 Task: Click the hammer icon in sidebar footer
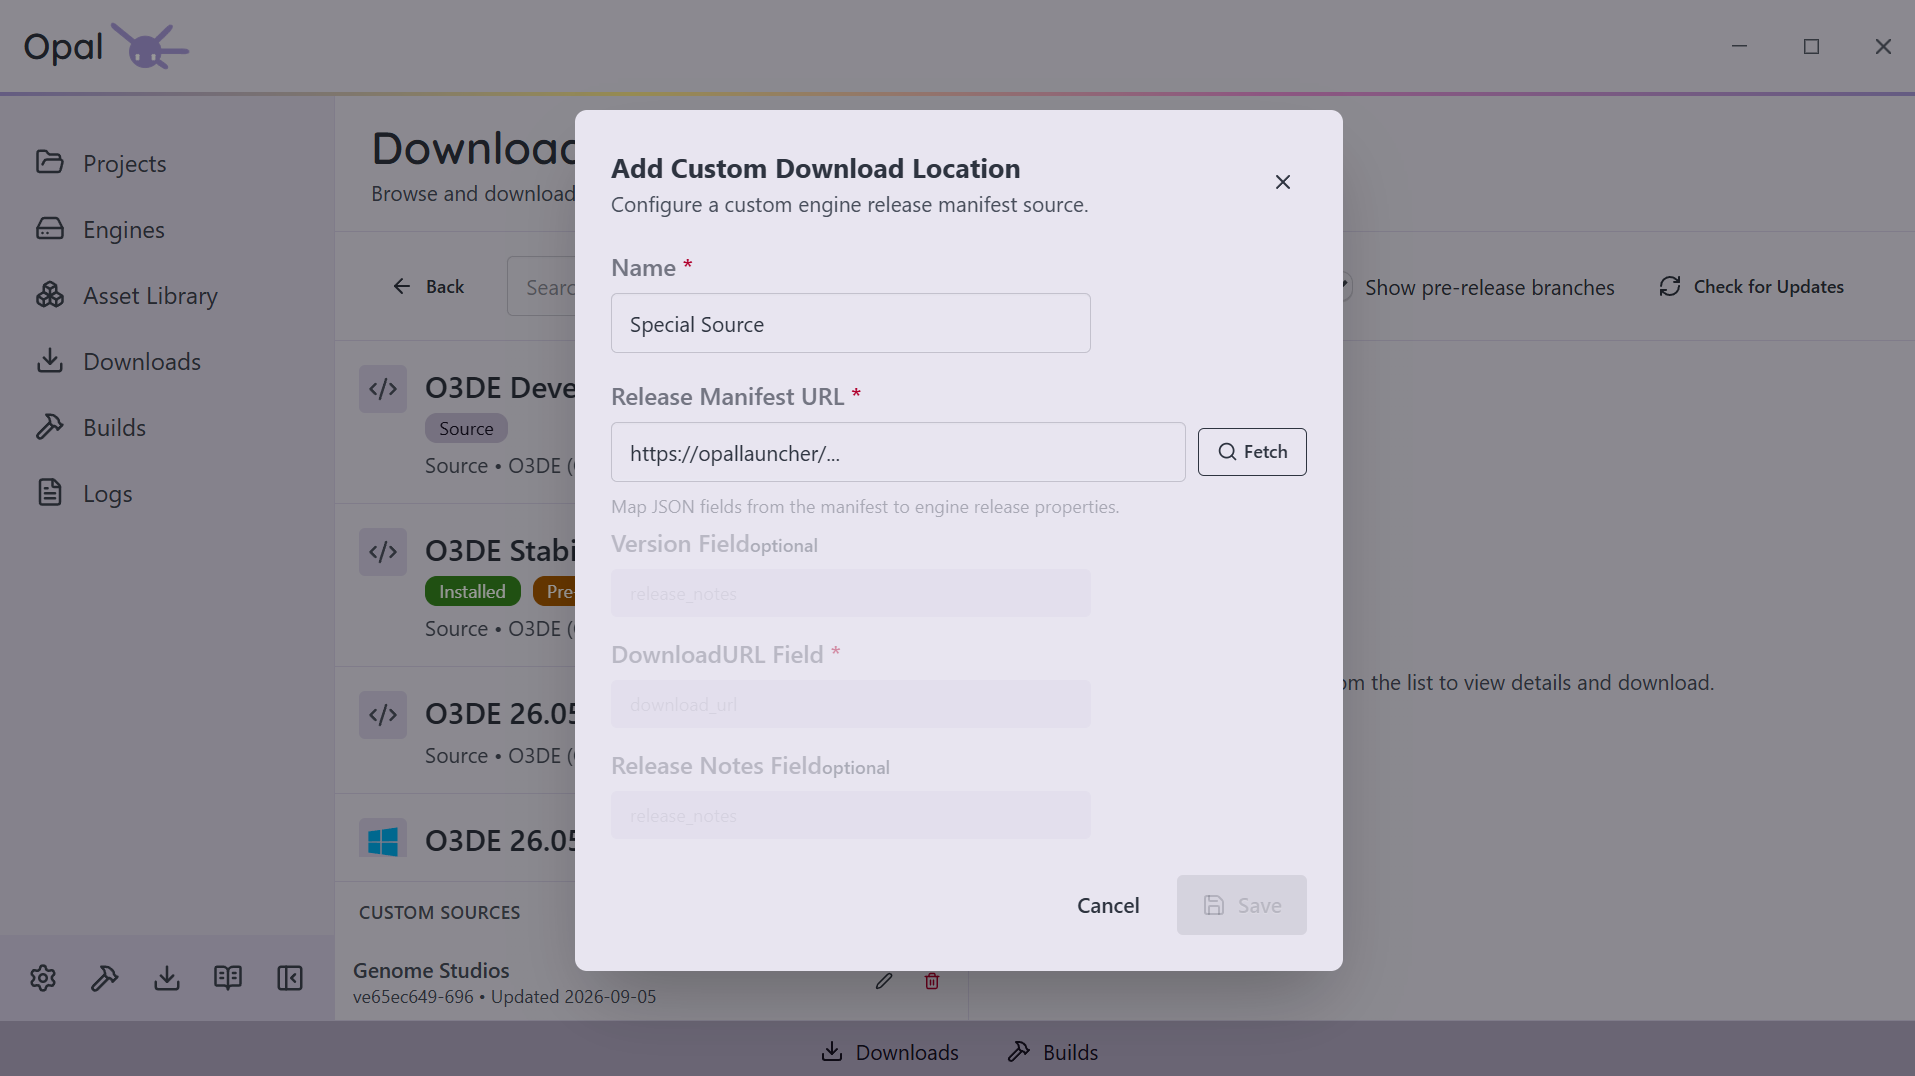pos(105,978)
